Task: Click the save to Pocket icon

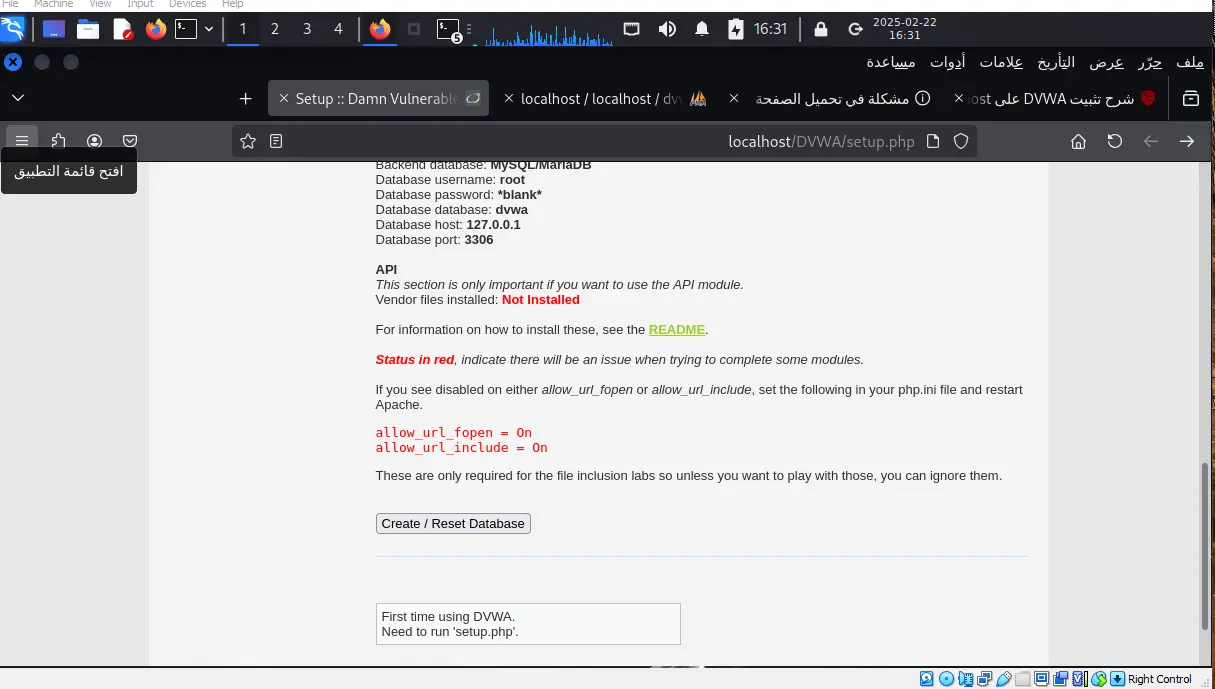Action: (x=130, y=141)
